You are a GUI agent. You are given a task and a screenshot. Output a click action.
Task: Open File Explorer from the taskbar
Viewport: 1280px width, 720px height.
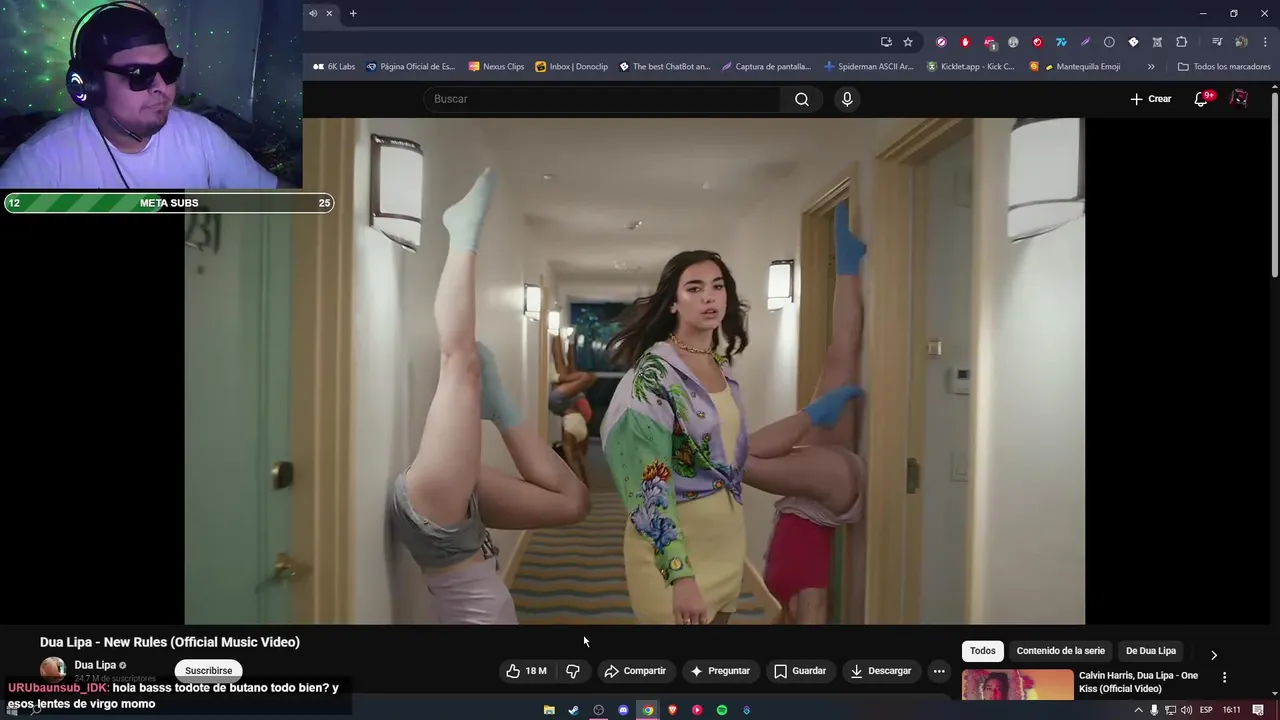tap(549, 710)
